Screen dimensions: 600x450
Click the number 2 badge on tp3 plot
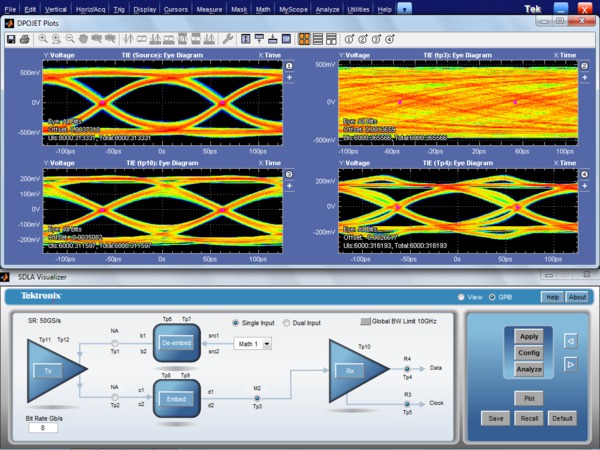tap(584, 66)
